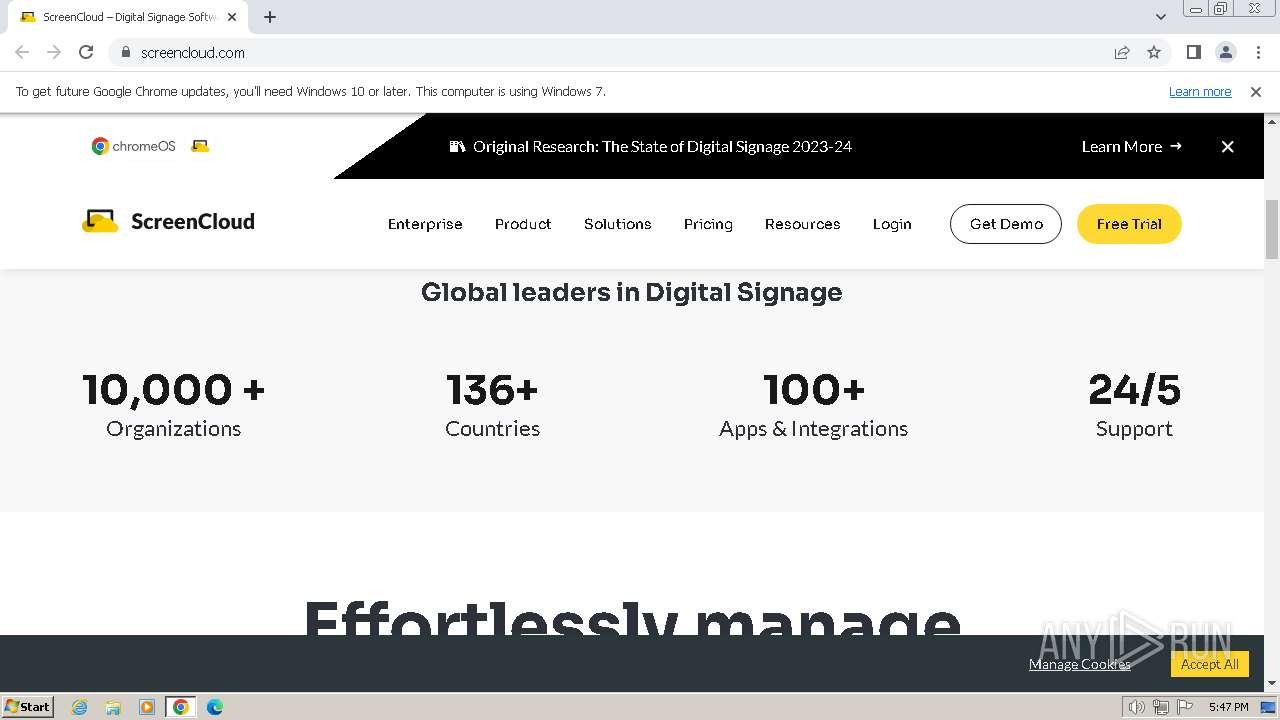Open the State of Digital Signage research link

click(662, 146)
